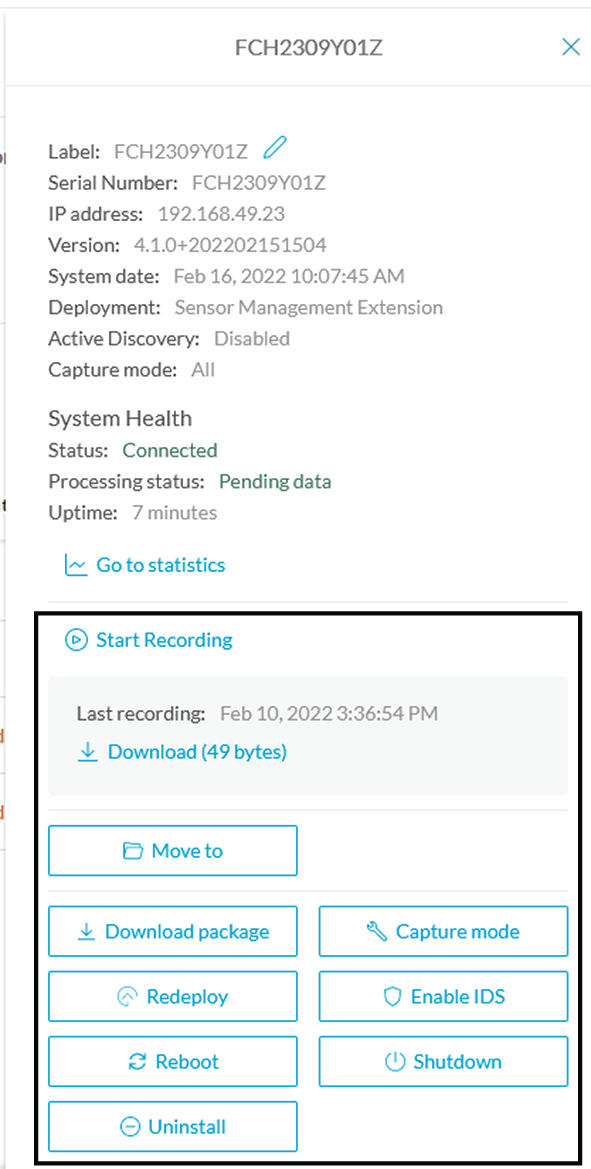Click system date Feb 16, 2022 10:07:45 AM
Screen dimensions: 591x1169
289,277
